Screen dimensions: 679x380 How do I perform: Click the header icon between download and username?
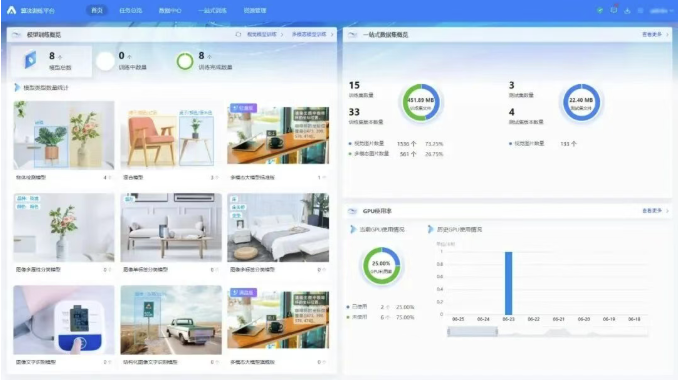pyautogui.click(x=640, y=10)
